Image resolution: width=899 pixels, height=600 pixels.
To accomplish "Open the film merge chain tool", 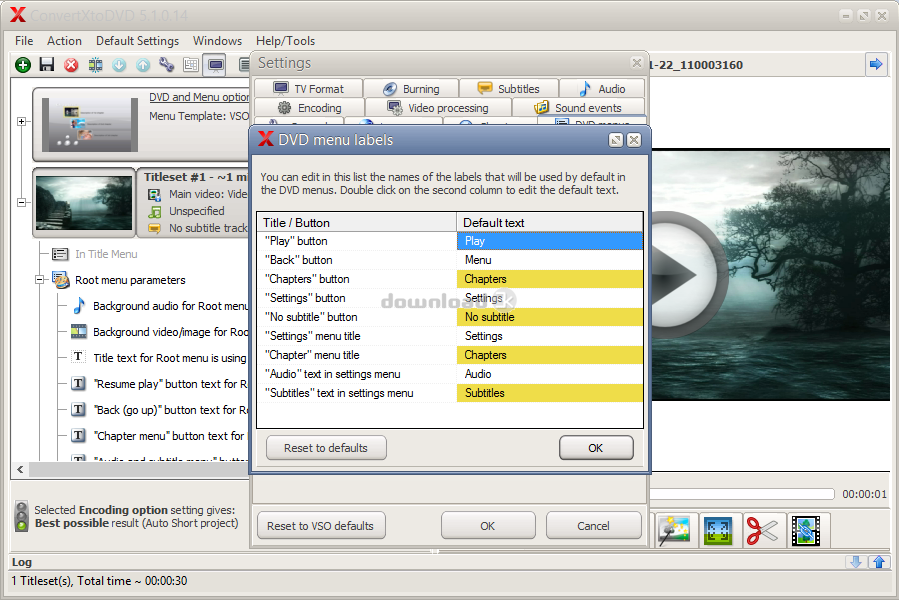I will pyautogui.click(x=806, y=530).
